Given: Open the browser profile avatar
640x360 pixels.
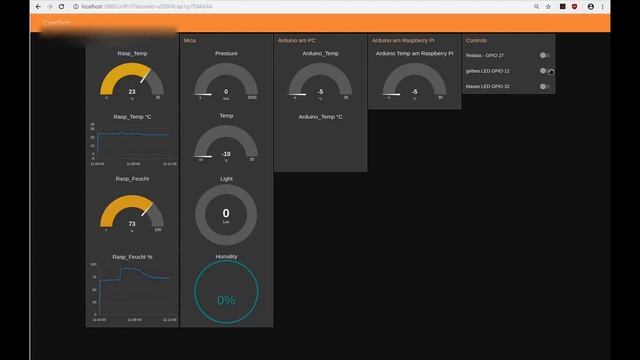Looking at the screenshot, I should click(591, 7).
